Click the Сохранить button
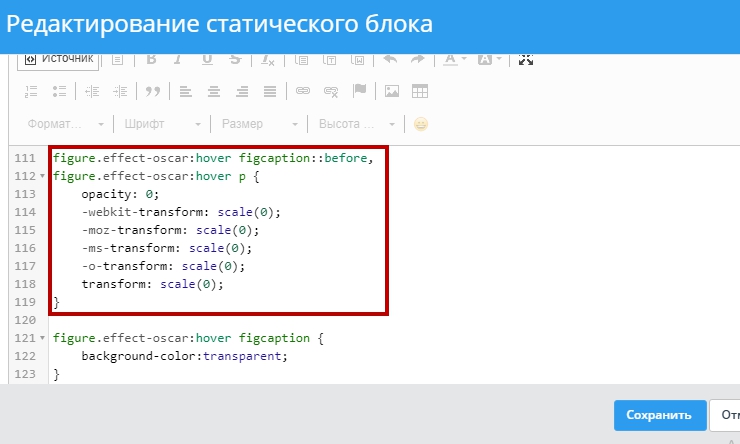The width and height of the screenshot is (740, 444). tap(658, 415)
